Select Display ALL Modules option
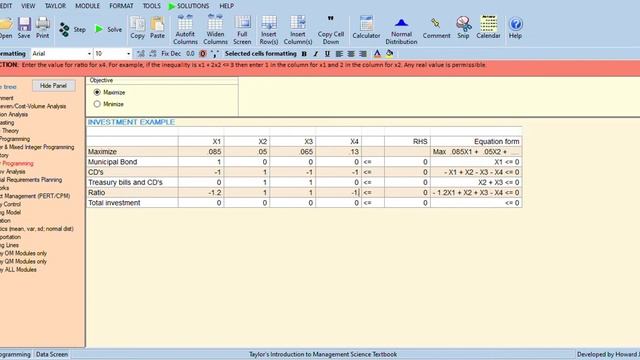Screen dimensions: 640x360 coord(18,269)
